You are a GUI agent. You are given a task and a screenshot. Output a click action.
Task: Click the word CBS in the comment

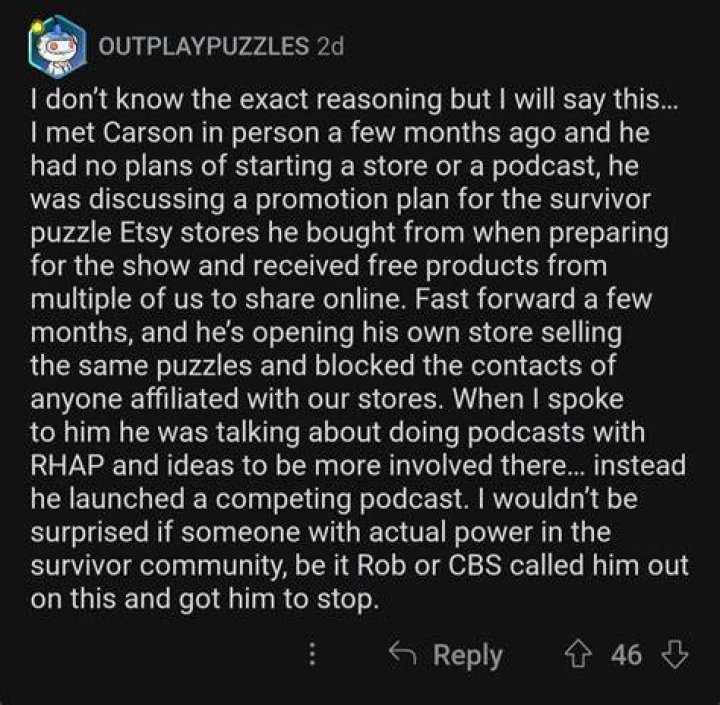(x=475, y=565)
